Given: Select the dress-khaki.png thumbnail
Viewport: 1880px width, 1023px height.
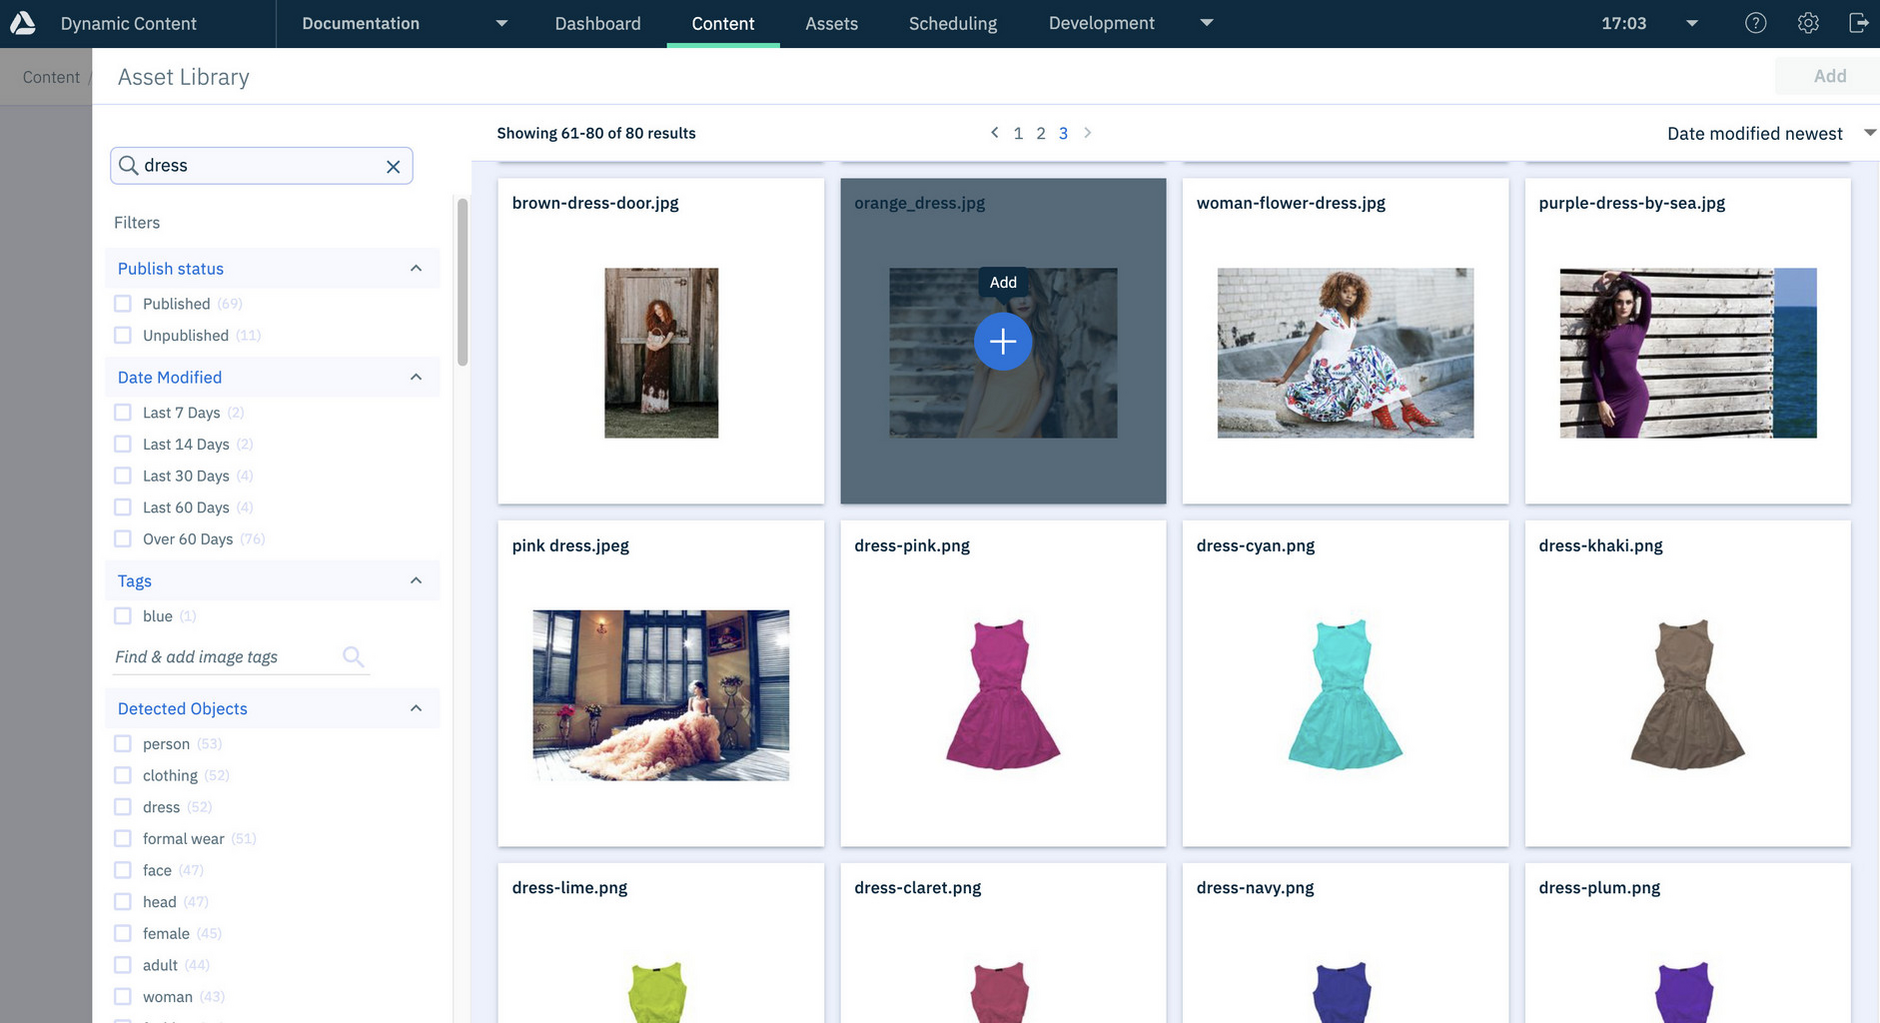Looking at the screenshot, I should 1688,695.
